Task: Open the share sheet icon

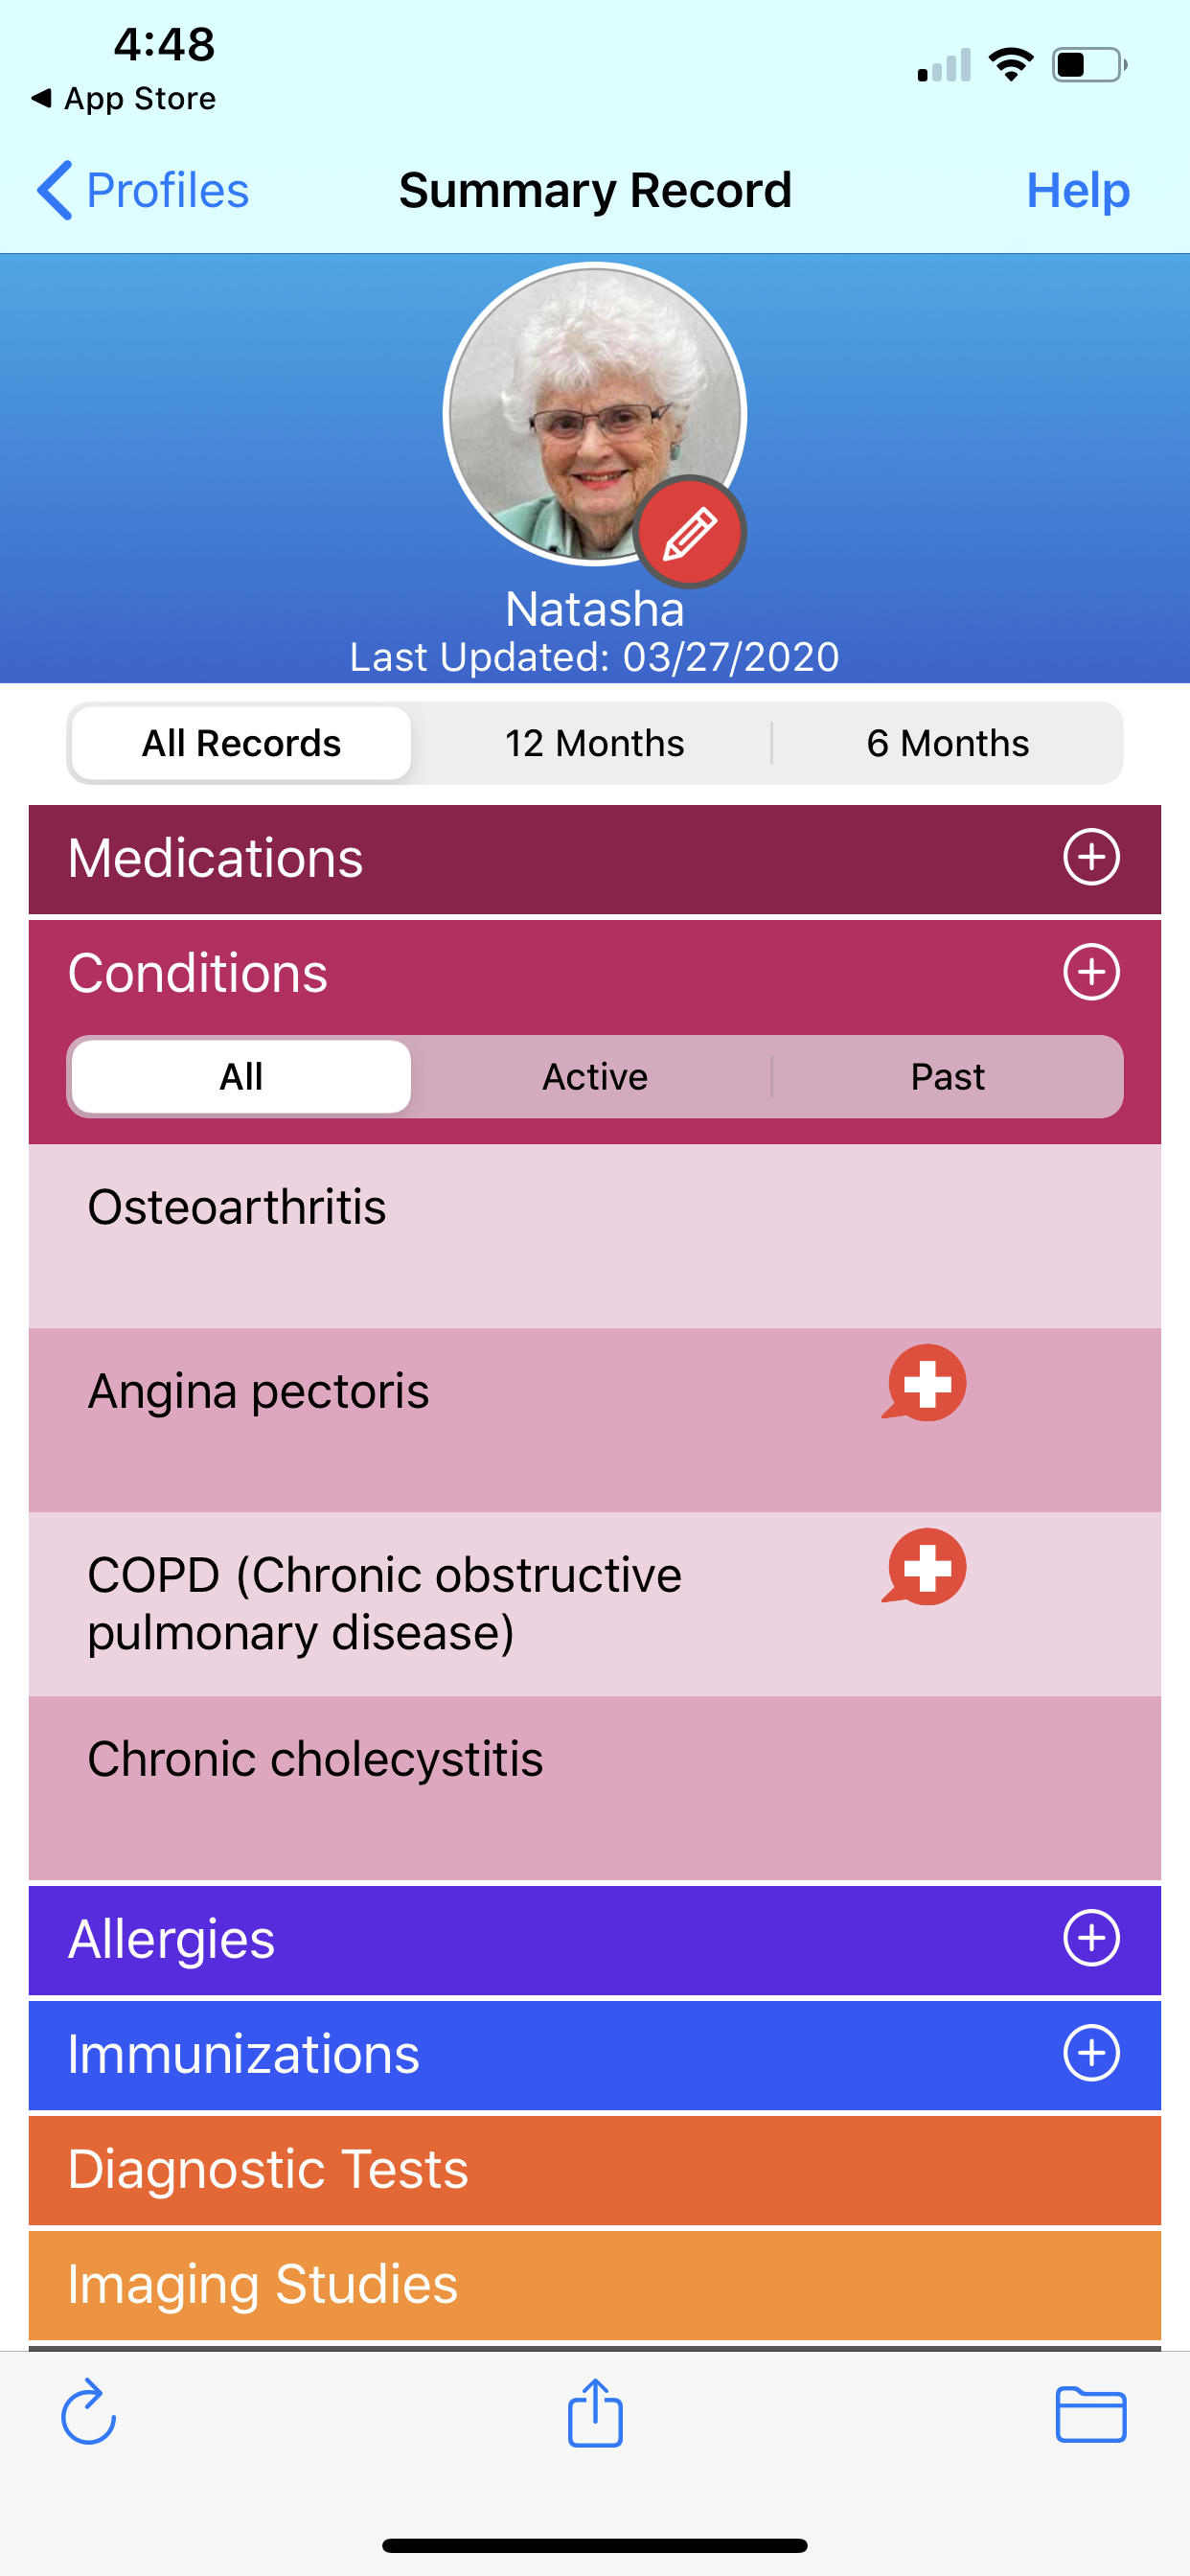Action: pyautogui.click(x=595, y=2412)
